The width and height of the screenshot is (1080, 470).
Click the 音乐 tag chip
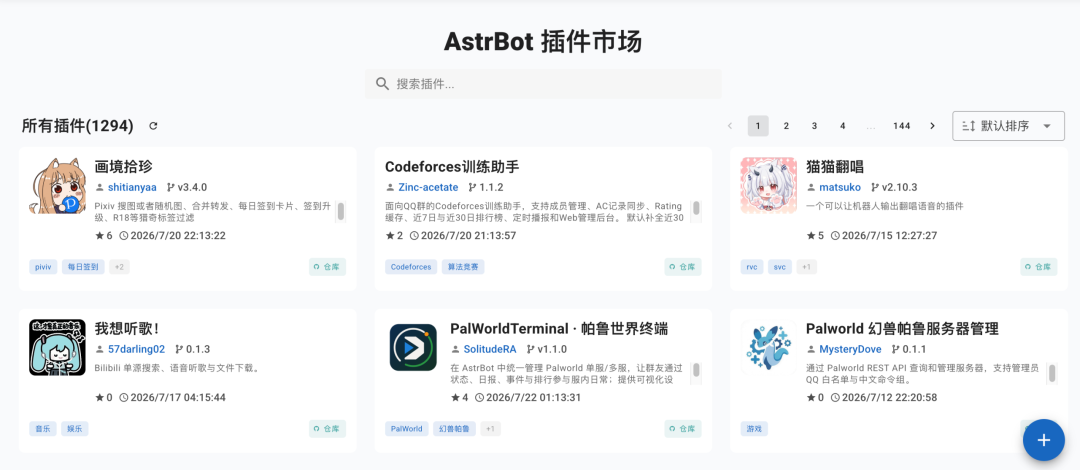pos(43,429)
